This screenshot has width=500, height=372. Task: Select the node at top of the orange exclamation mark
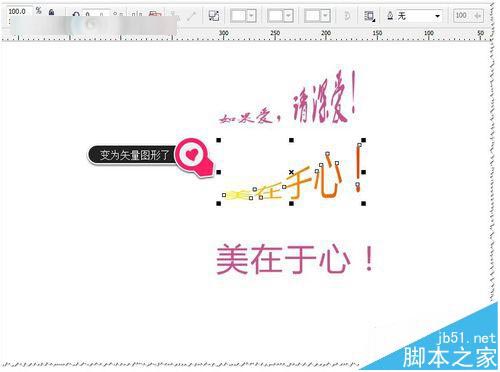(359, 145)
